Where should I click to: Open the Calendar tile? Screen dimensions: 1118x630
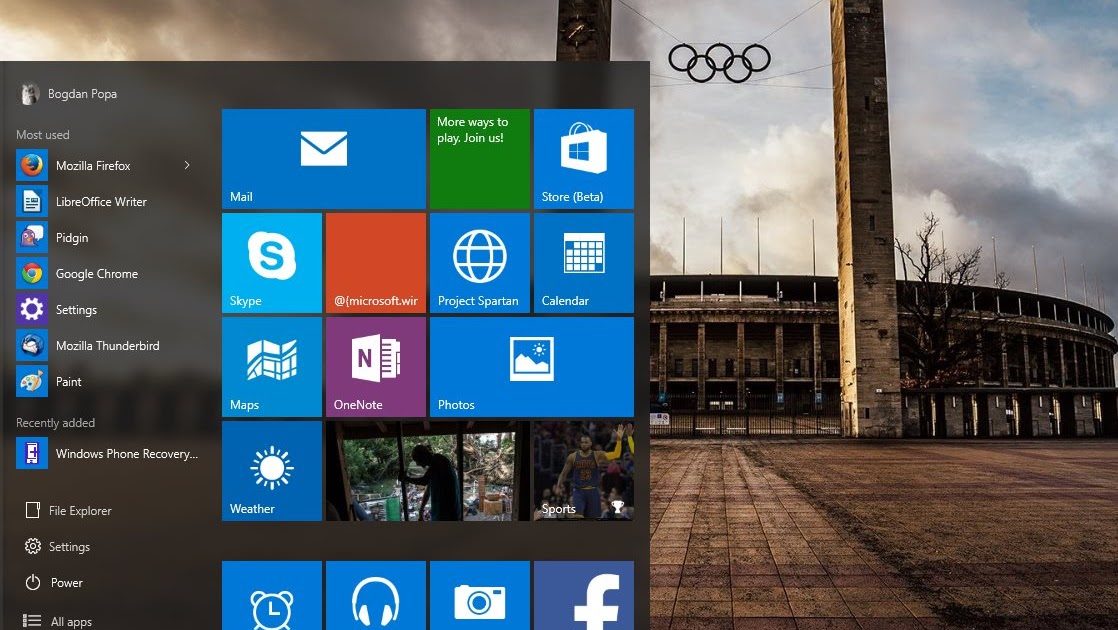(584, 263)
